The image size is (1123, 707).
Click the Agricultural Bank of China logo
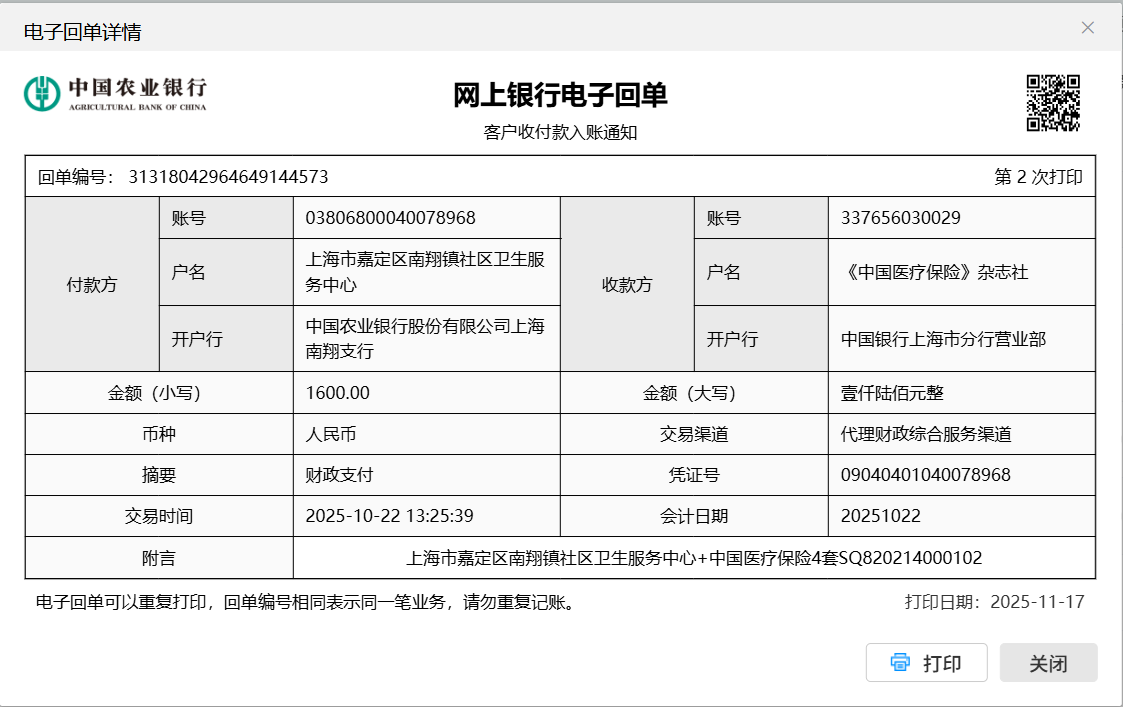click(x=115, y=94)
